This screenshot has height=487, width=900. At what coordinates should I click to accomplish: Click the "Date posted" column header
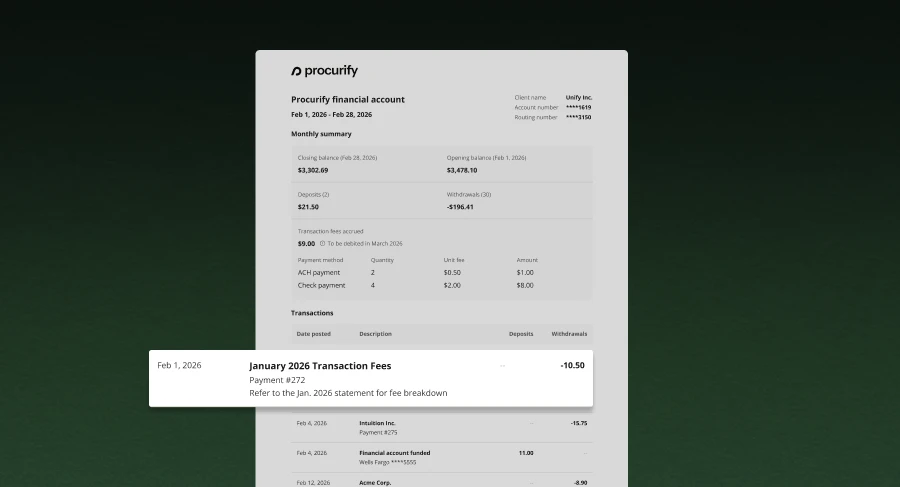pos(313,334)
